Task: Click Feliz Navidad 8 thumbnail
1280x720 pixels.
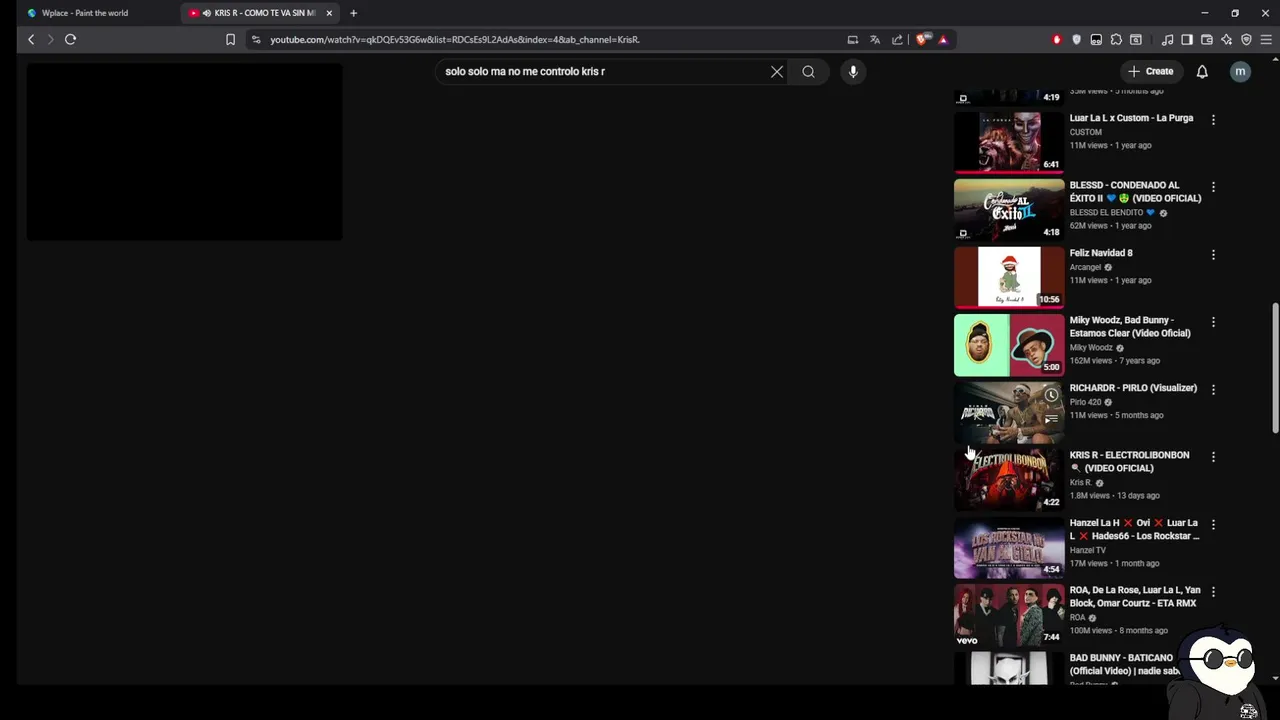Action: pyautogui.click(x=1009, y=277)
